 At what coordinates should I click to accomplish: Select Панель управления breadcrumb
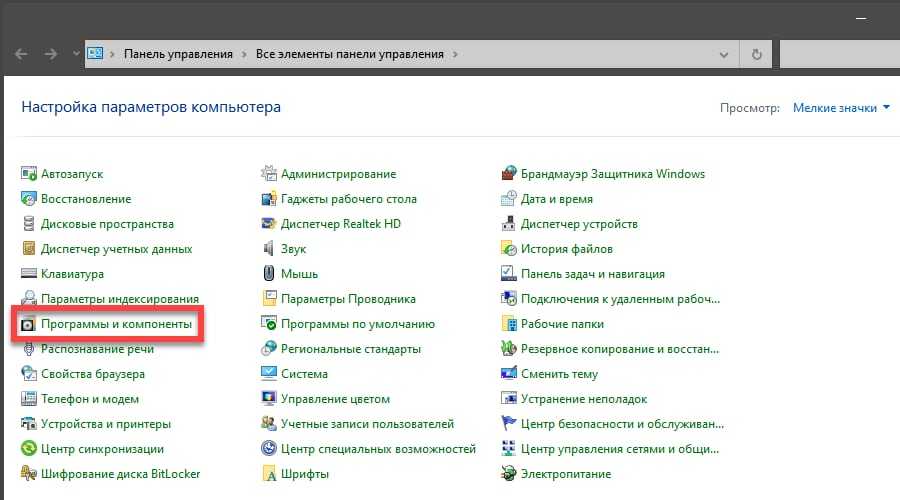[x=178, y=54]
